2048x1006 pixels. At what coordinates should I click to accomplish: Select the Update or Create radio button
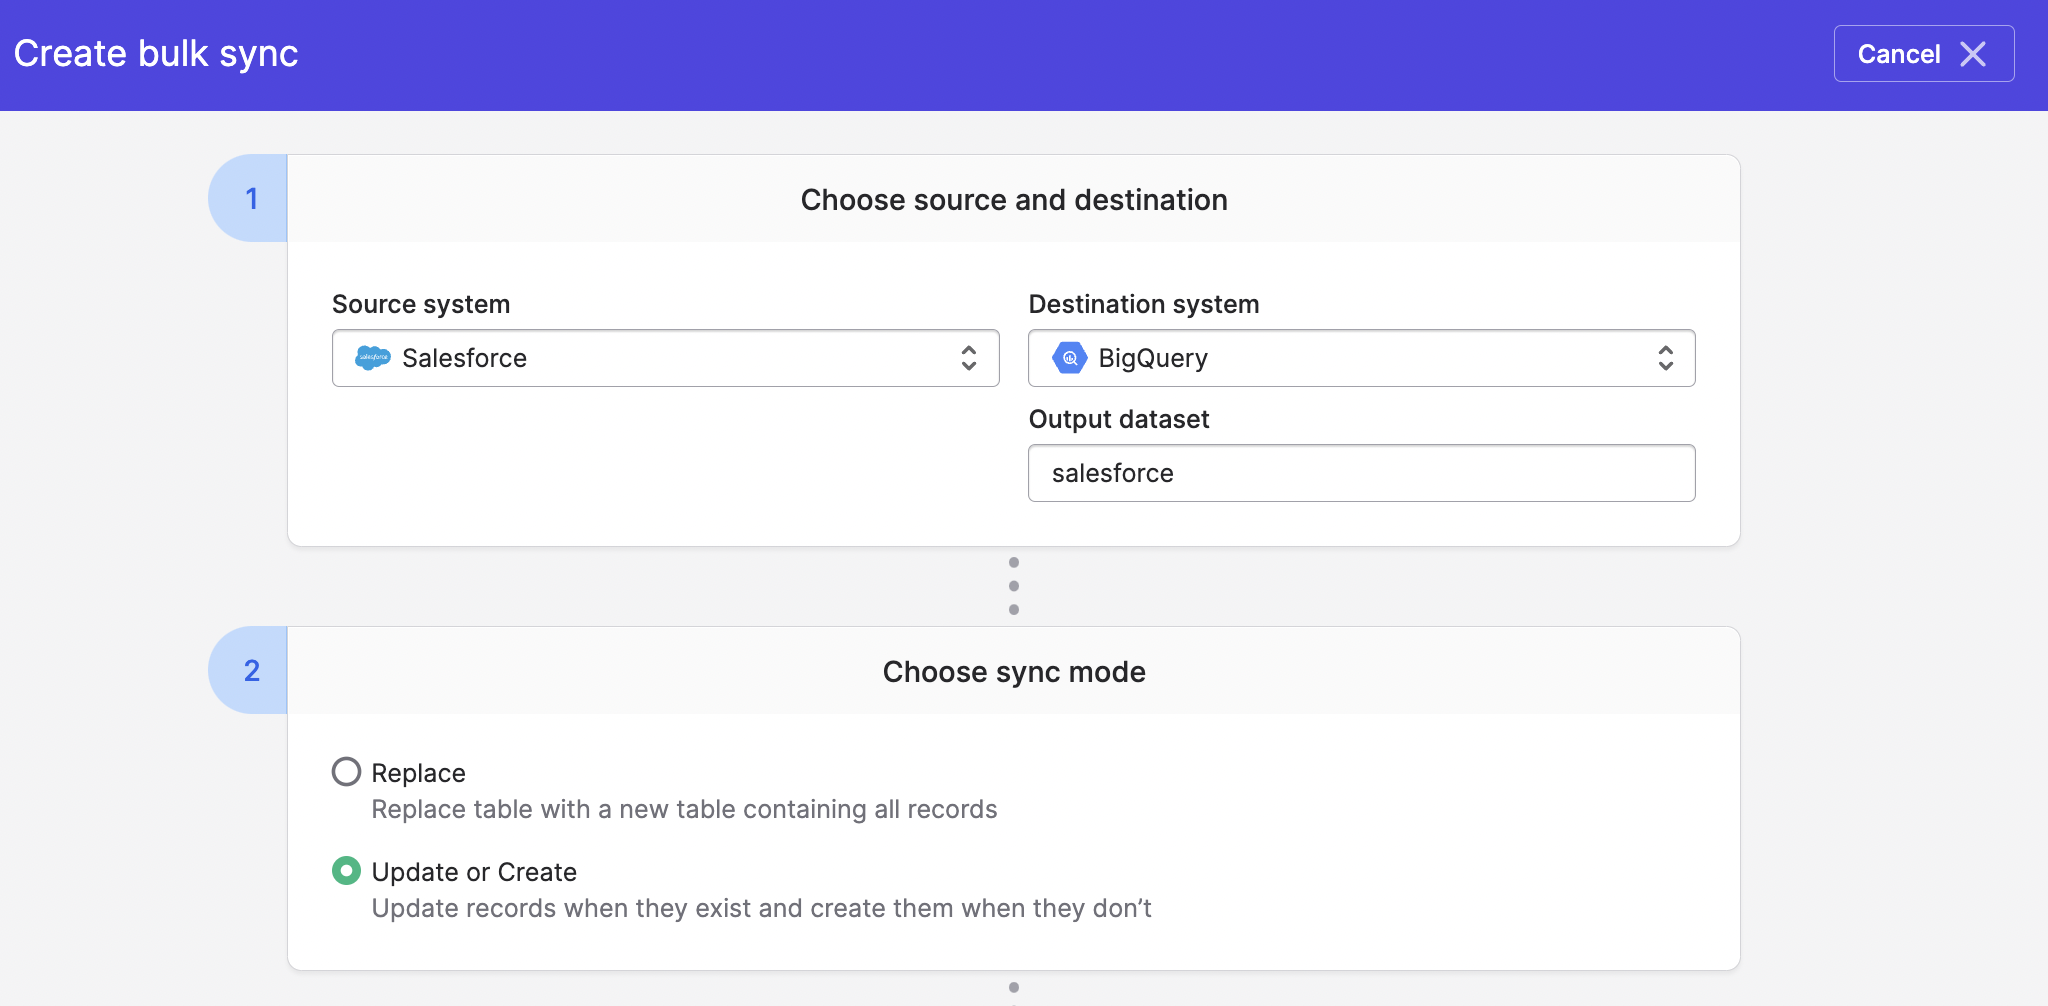point(346,871)
